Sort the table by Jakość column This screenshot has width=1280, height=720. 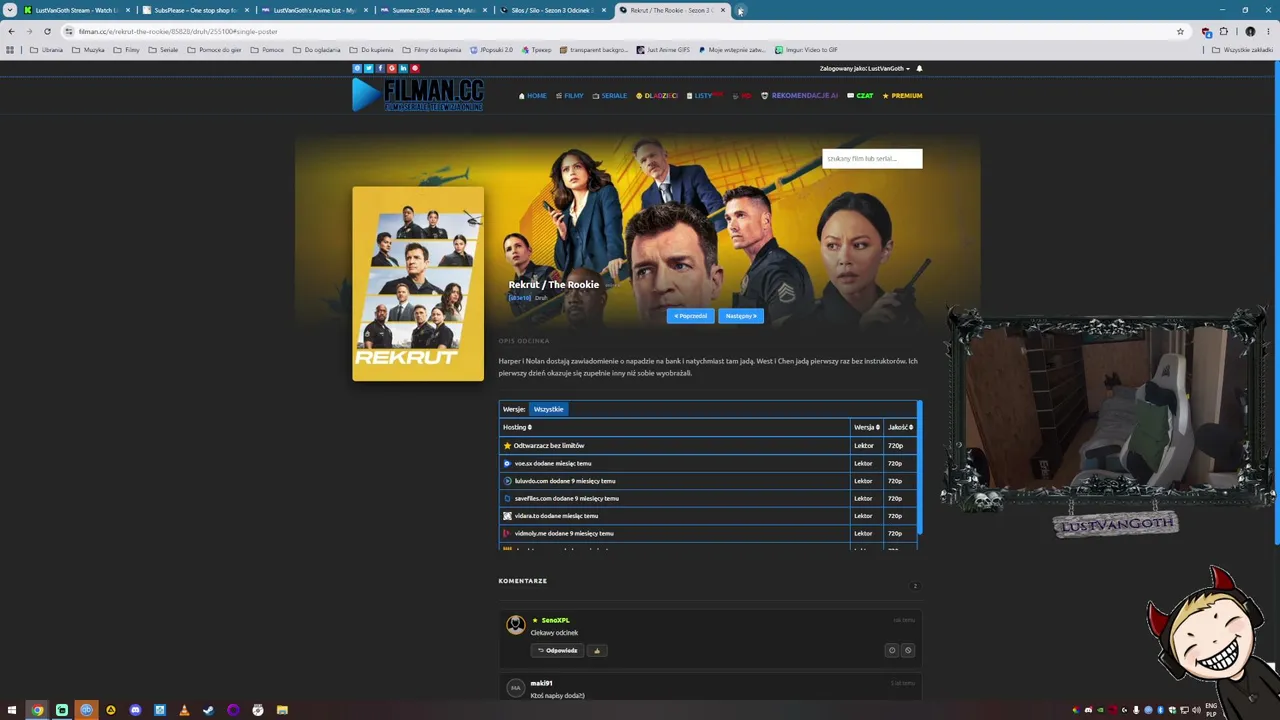(900, 427)
